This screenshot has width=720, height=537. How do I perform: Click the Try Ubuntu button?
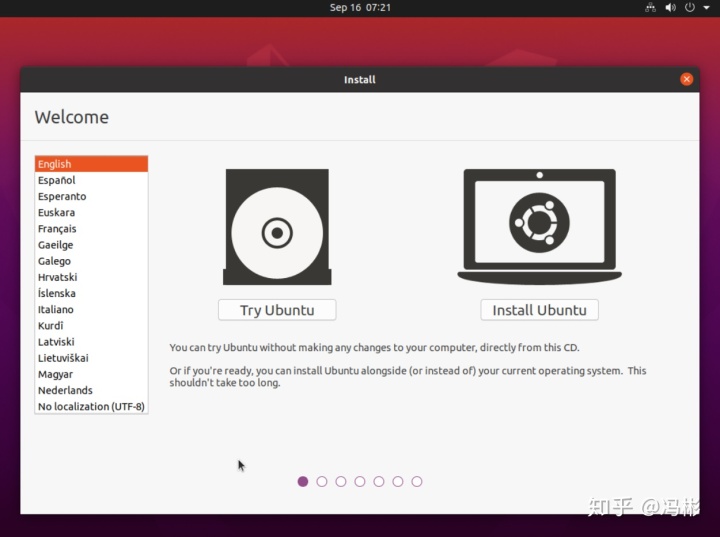click(x=277, y=310)
